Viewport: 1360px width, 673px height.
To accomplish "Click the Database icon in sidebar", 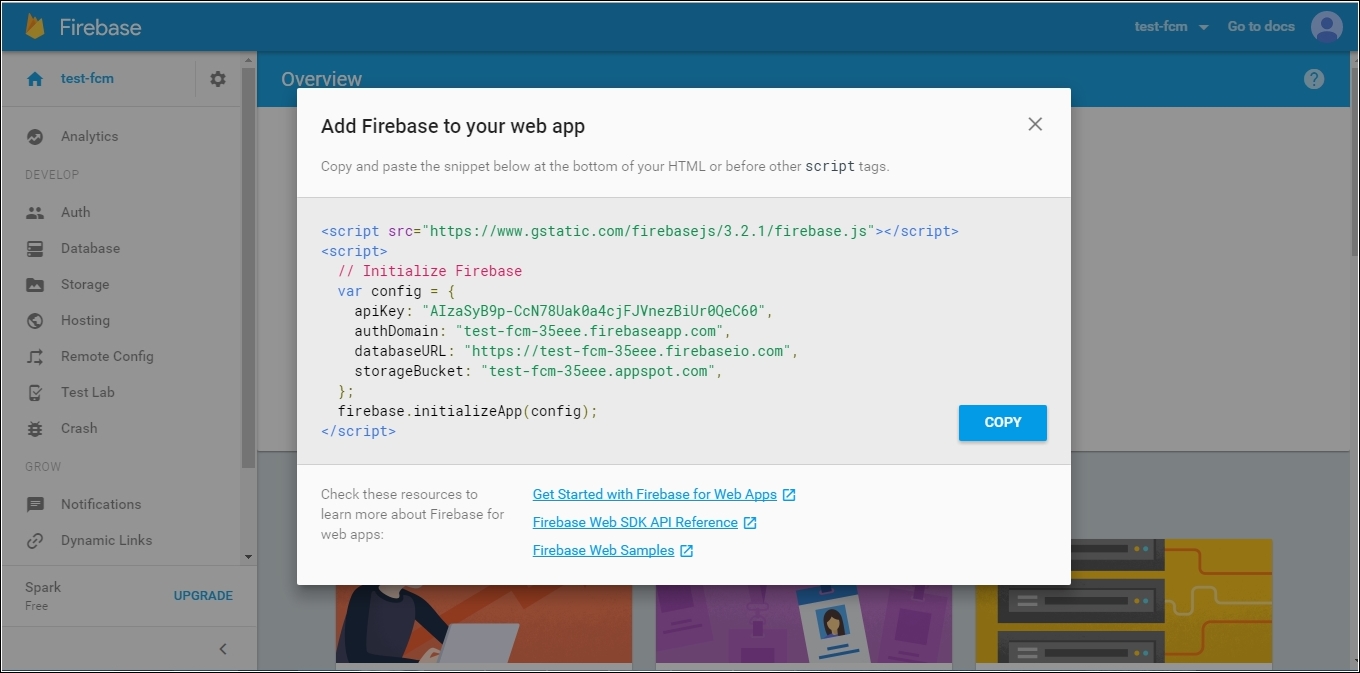I will [35, 249].
